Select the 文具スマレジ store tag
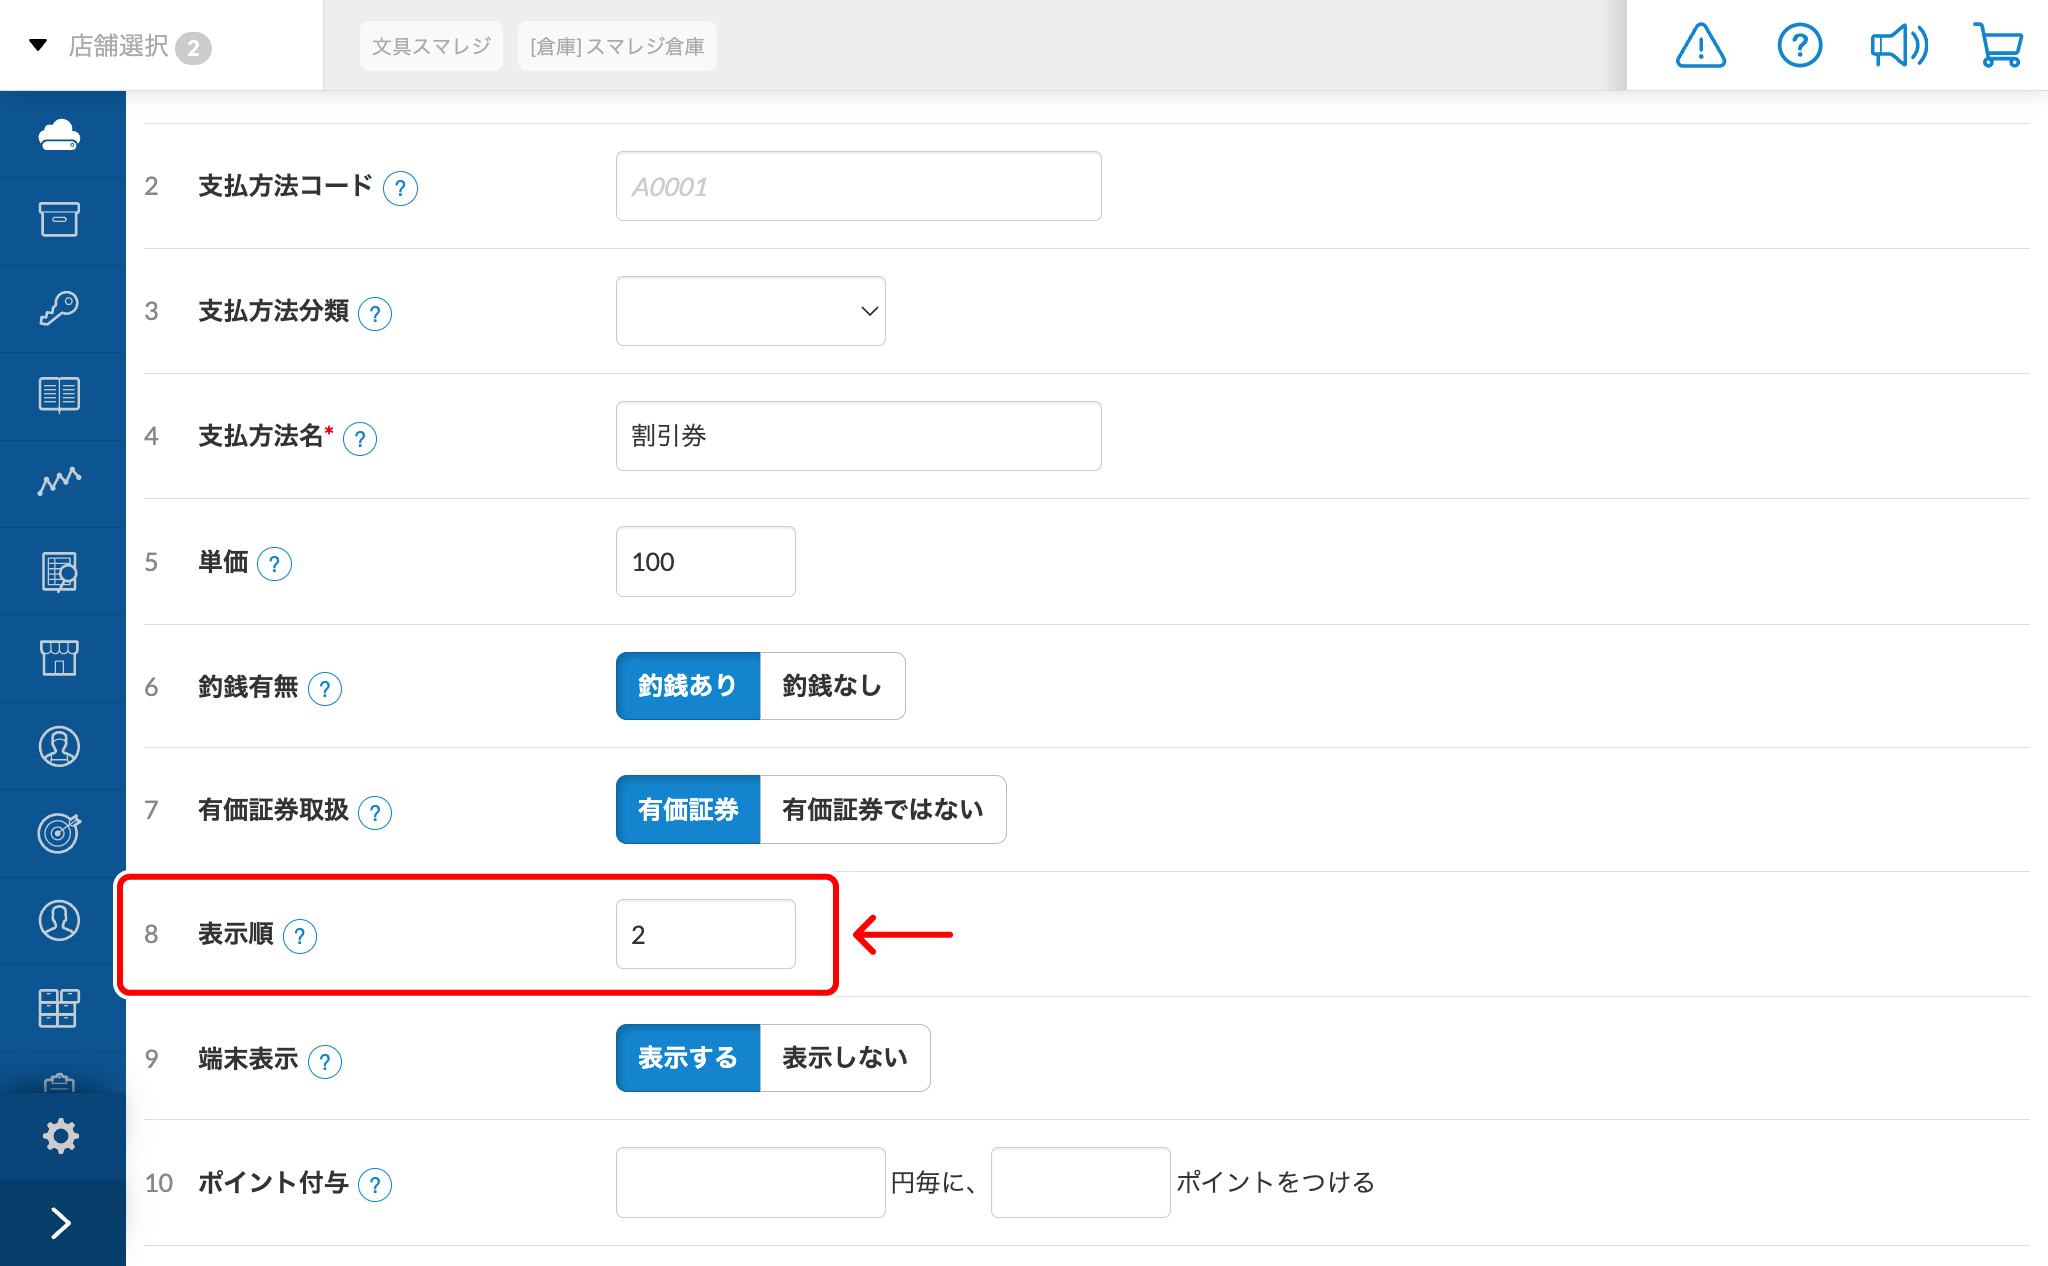Screen dimensions: 2048x1266 click(431, 46)
